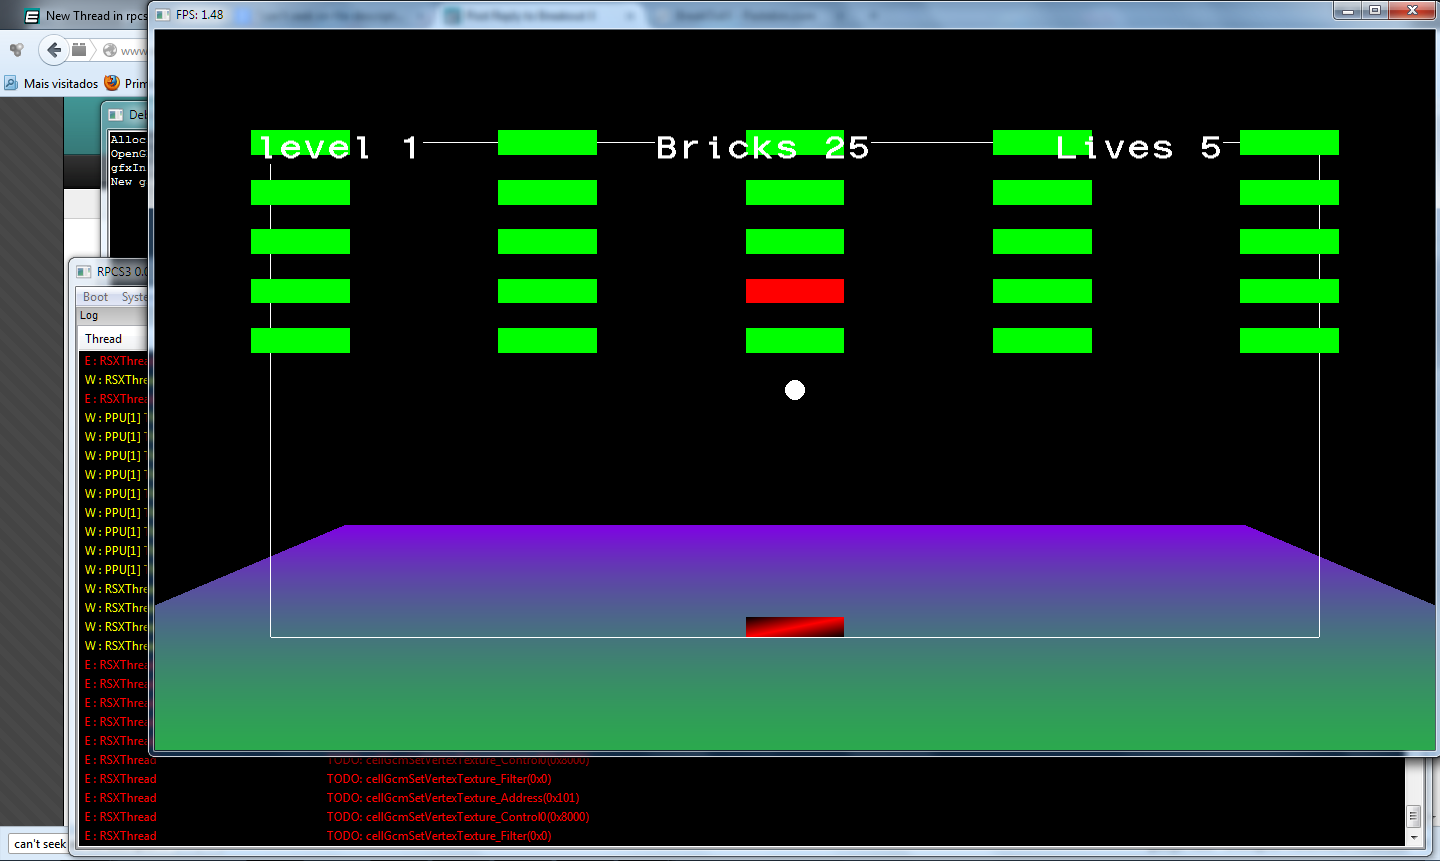
Task: Open the System menu in RPCS3
Action: click(133, 297)
